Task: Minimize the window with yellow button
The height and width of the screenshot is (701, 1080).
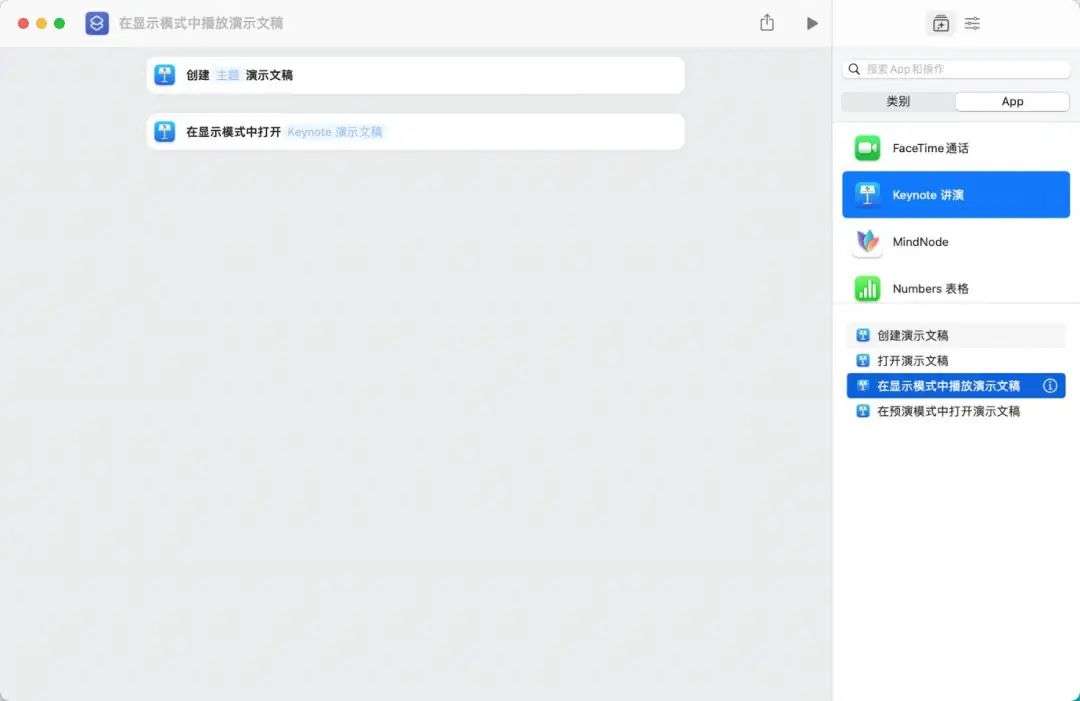Action: 41,23
